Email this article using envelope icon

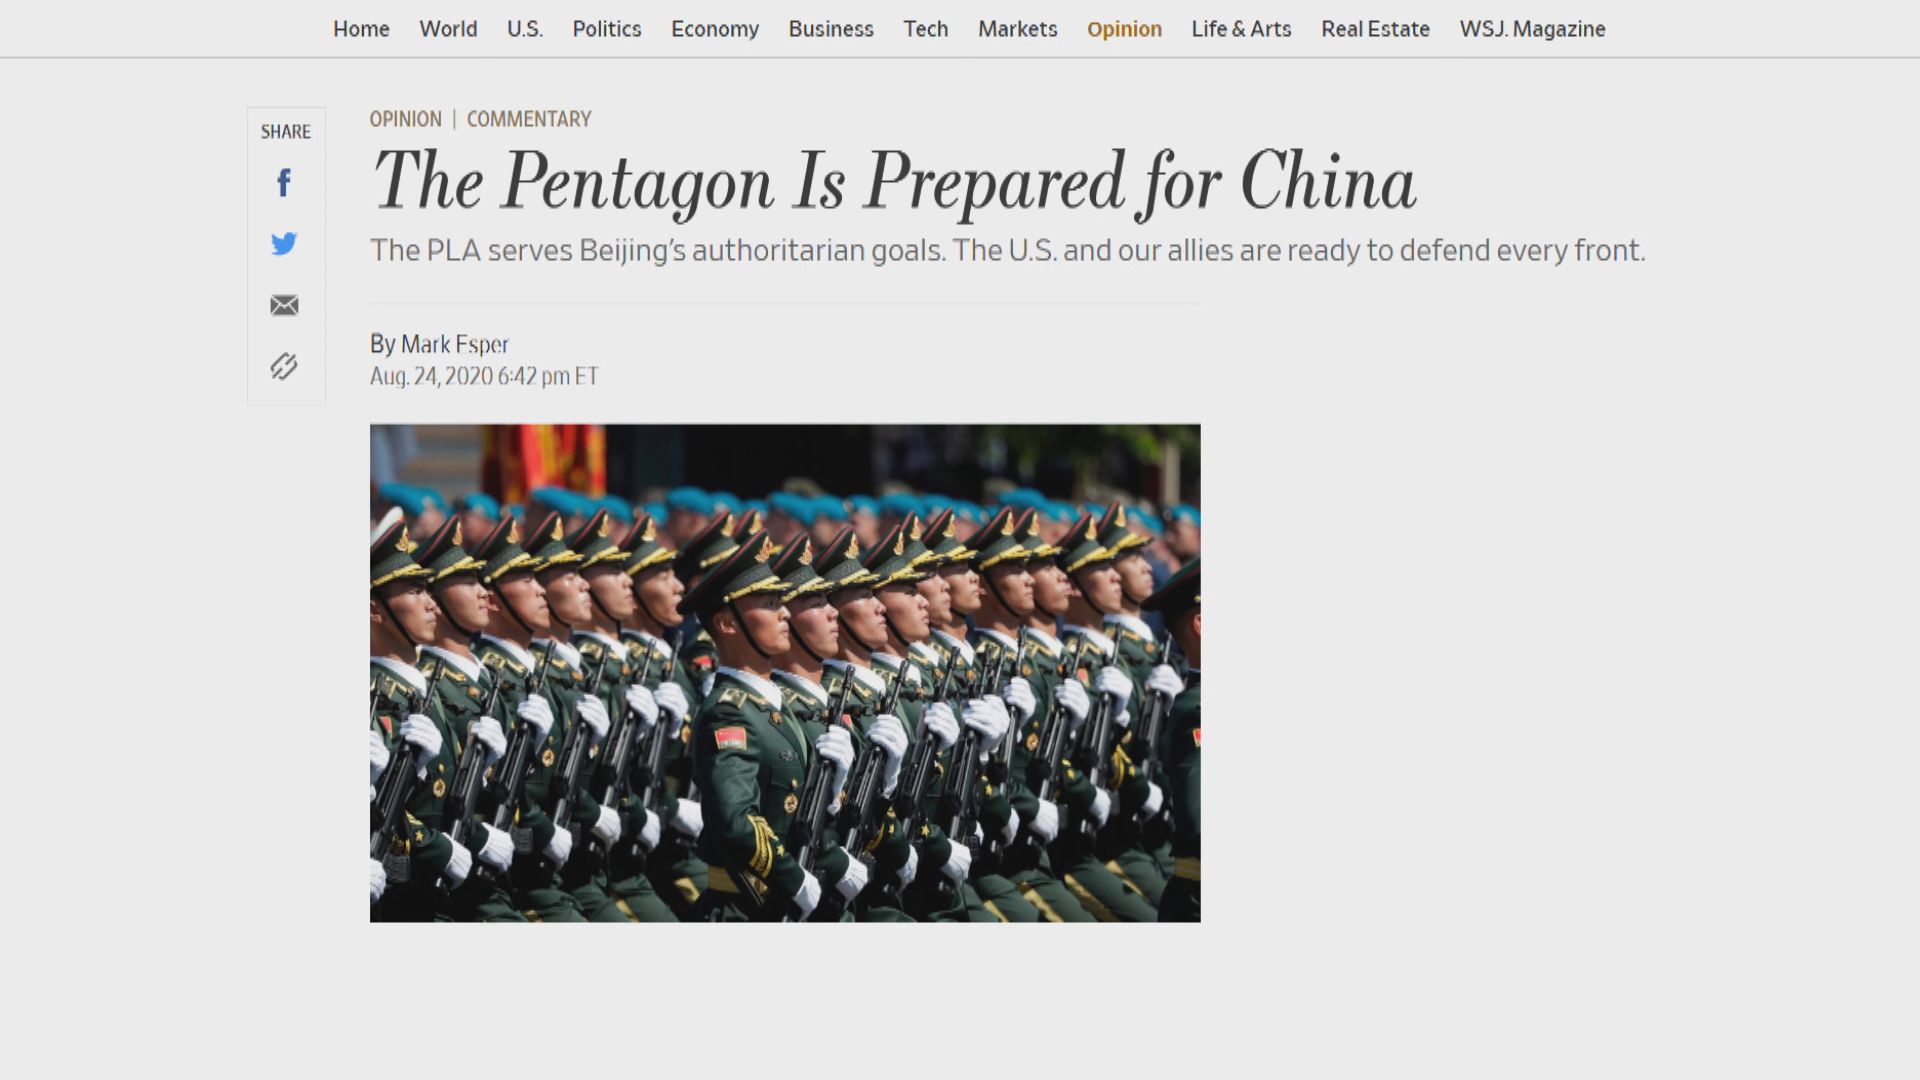coord(284,305)
